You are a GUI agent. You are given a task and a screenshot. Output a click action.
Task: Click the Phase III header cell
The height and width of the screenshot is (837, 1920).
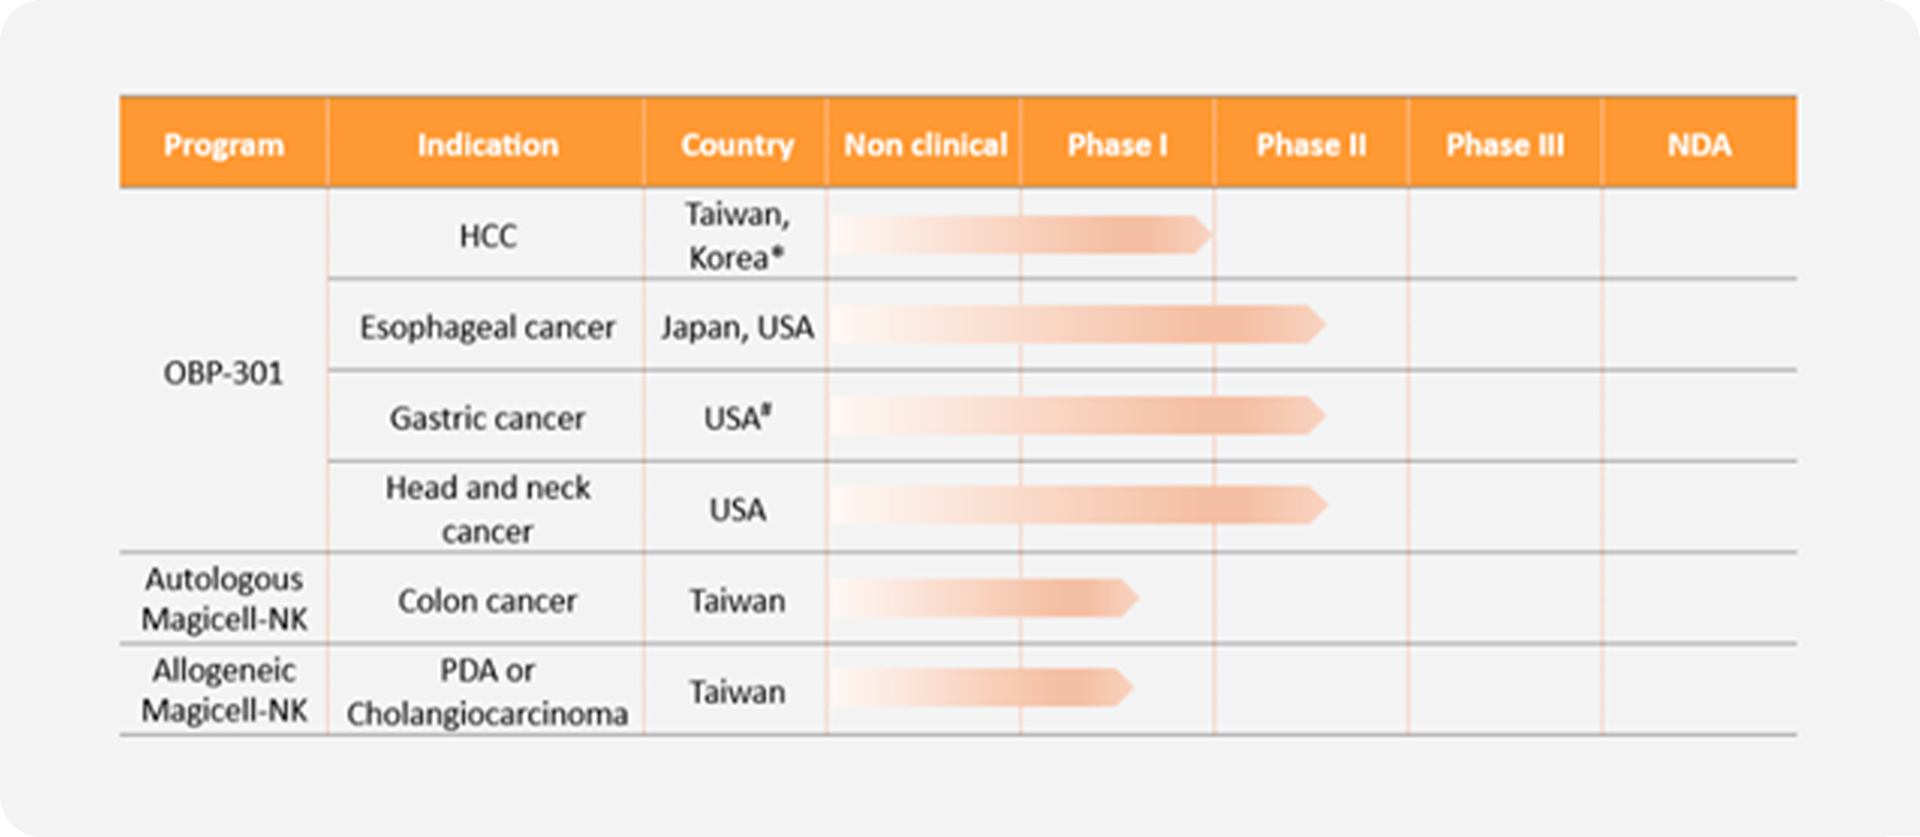pyautogui.click(x=1505, y=144)
